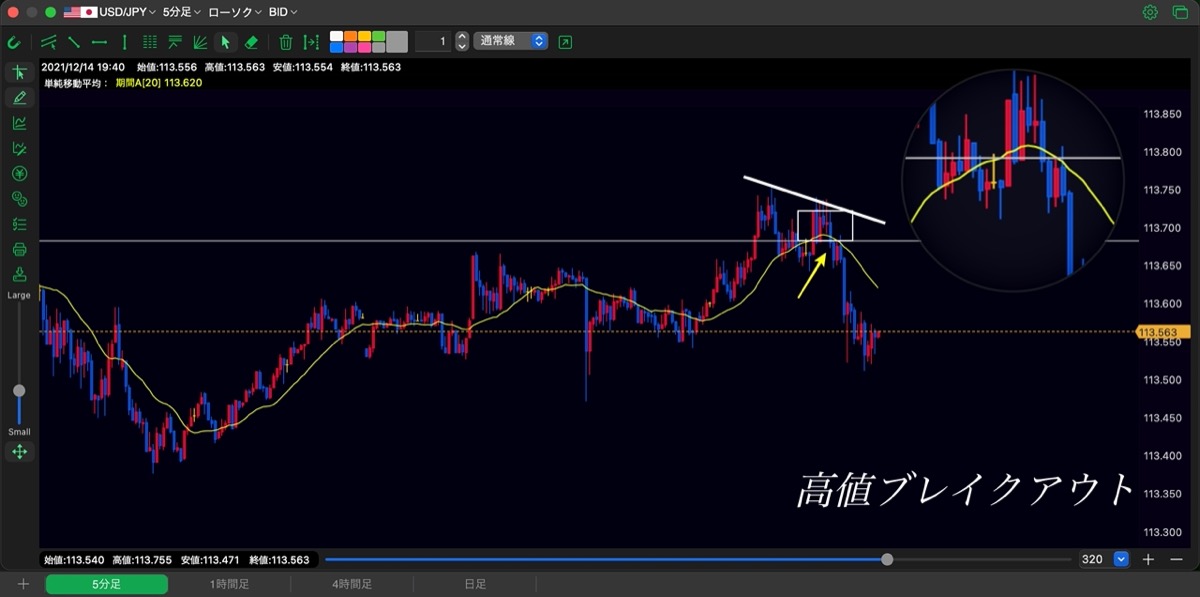Open the 通常線 line style dropdown
1200x597 pixels.
[x=511, y=42]
